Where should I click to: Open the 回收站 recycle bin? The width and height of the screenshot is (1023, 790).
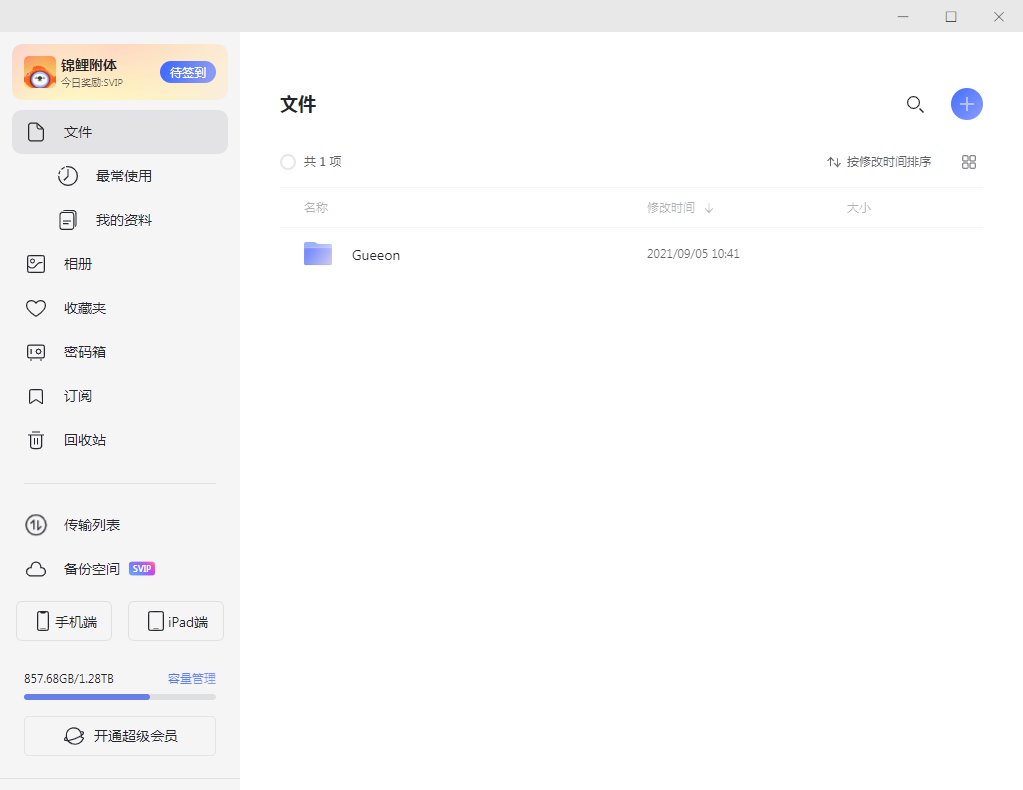[84, 440]
